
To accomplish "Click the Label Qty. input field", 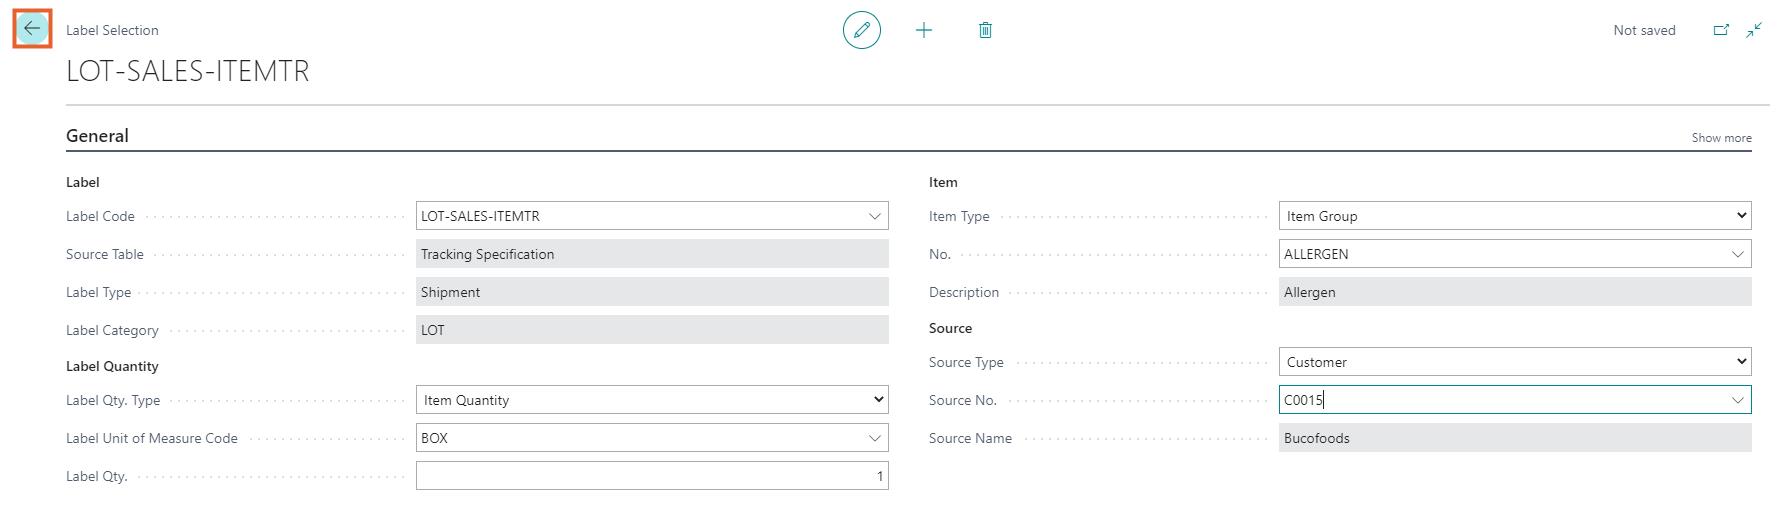I will (650, 476).
